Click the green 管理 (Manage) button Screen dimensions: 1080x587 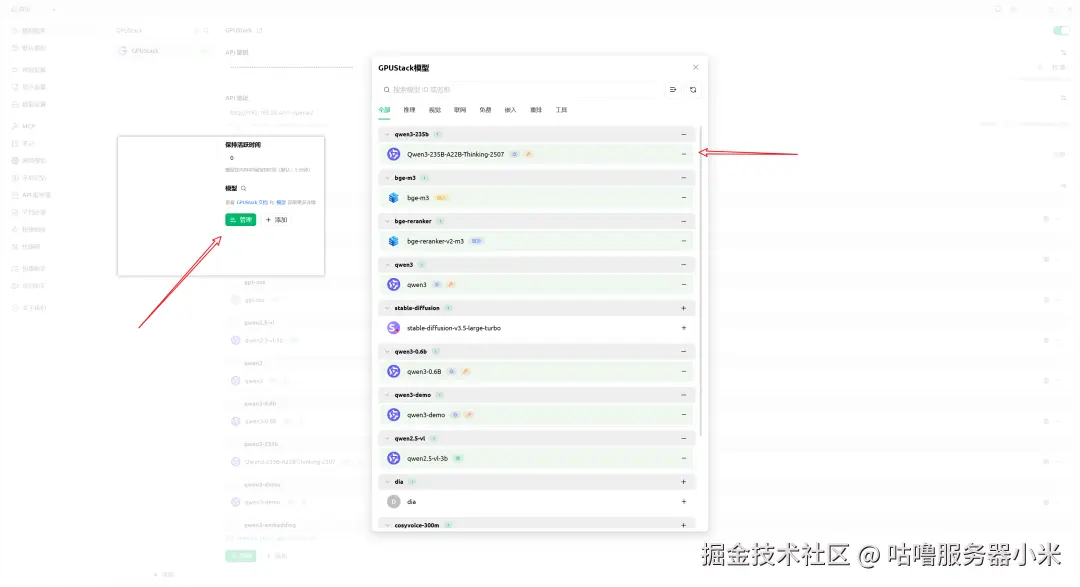(240, 220)
